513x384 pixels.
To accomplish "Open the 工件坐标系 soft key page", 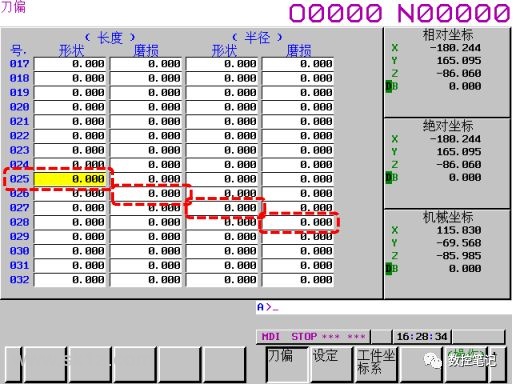I will pos(377,364).
